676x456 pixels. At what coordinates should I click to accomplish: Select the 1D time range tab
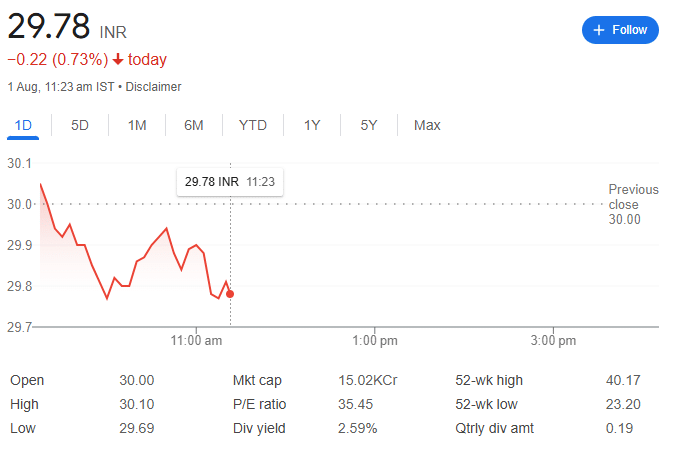point(23,125)
